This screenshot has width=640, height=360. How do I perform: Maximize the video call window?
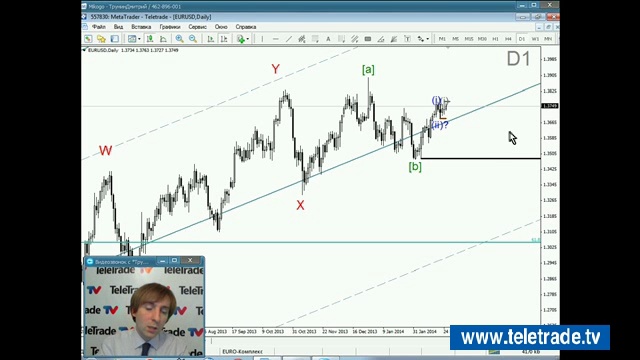[x=175, y=260]
